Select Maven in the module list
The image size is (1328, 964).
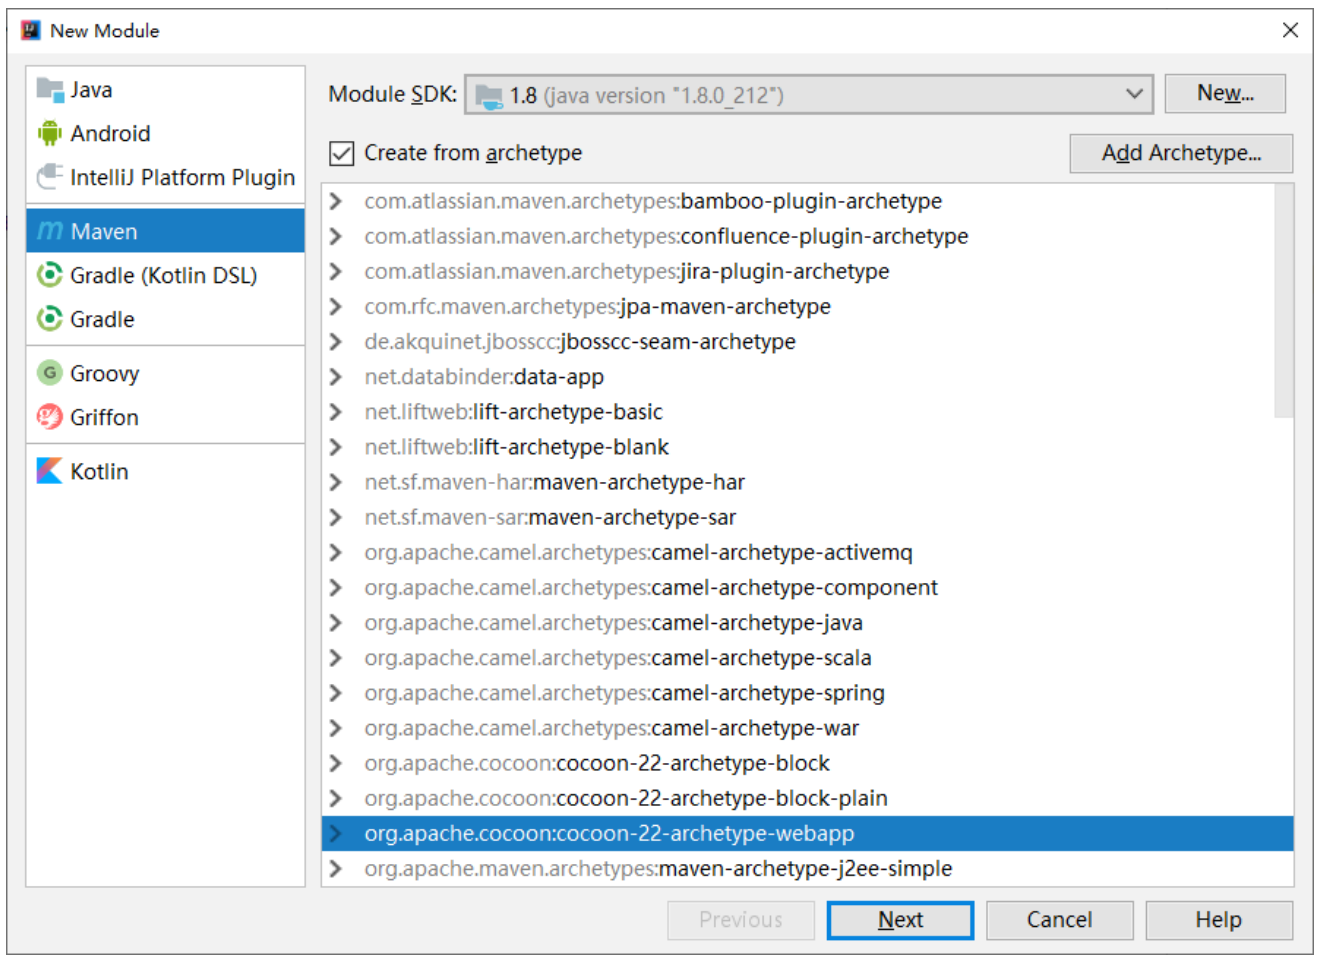click(x=165, y=231)
